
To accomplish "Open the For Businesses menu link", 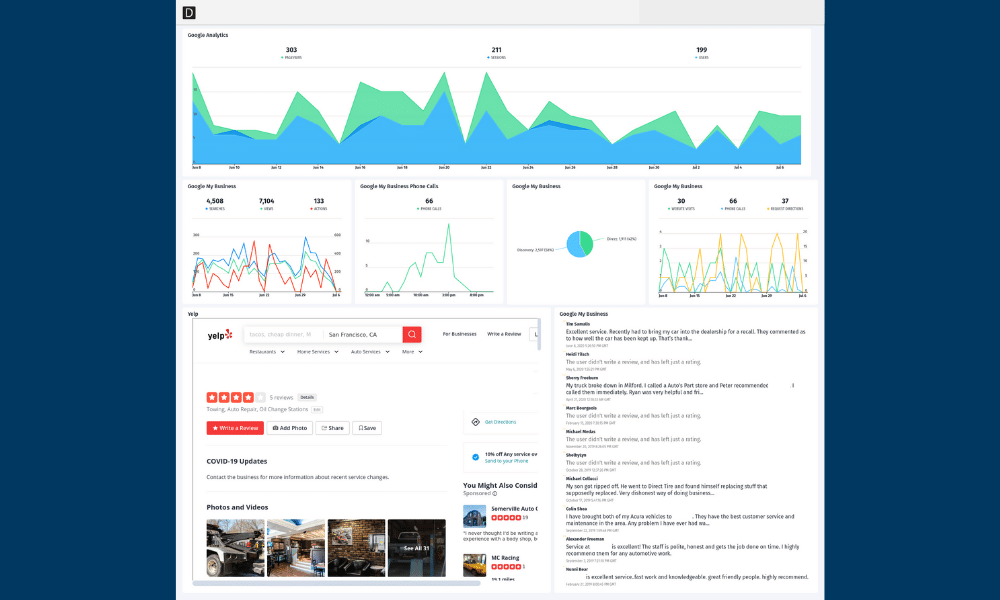I will 459,334.
